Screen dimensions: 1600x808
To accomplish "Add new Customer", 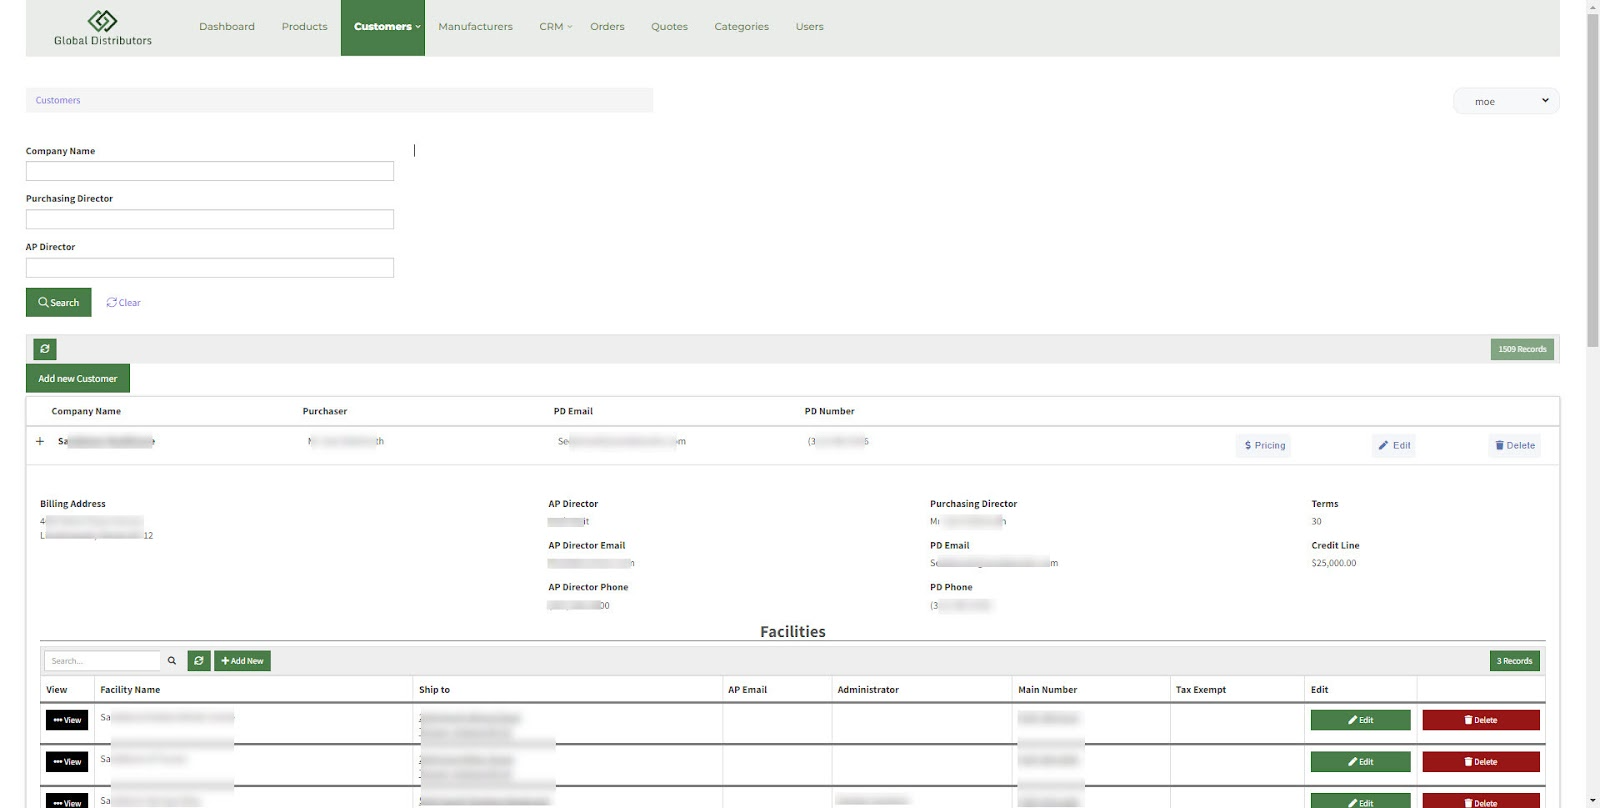I will [x=78, y=378].
